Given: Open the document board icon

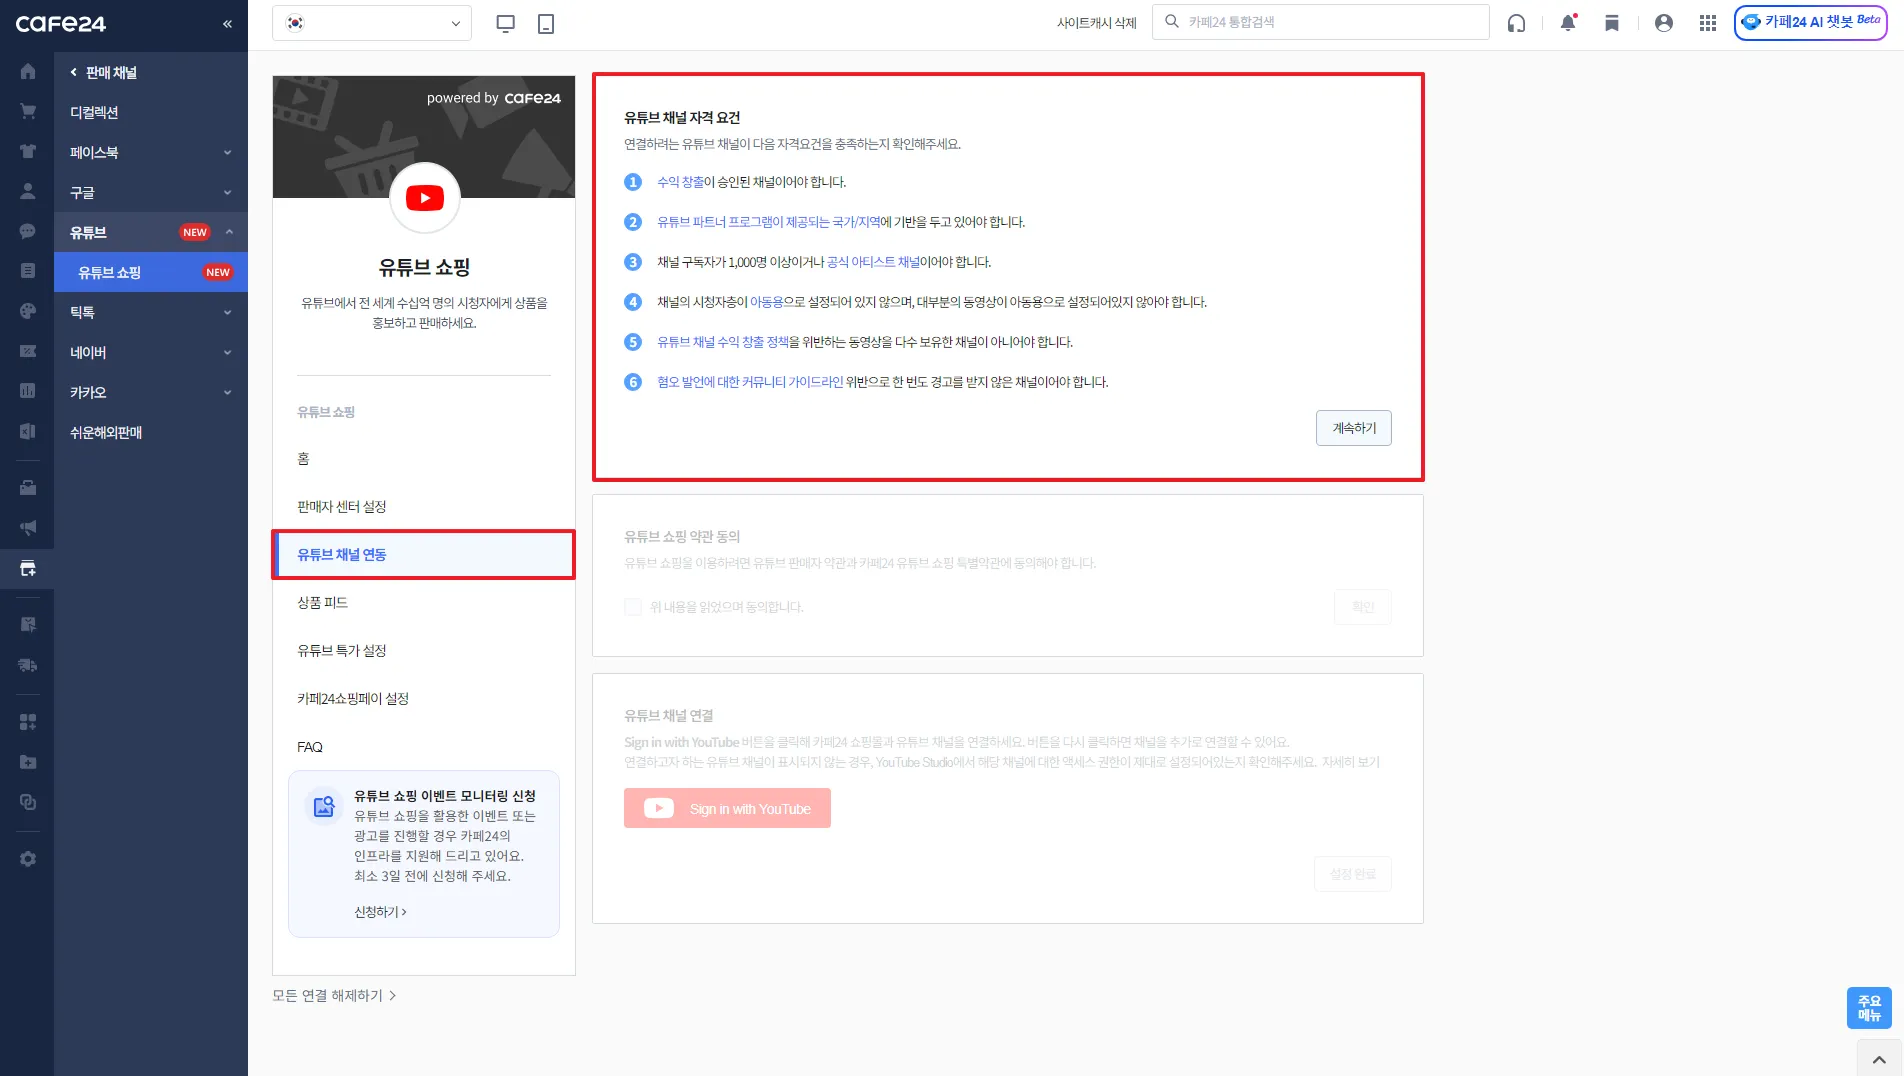Looking at the screenshot, I should point(28,271).
